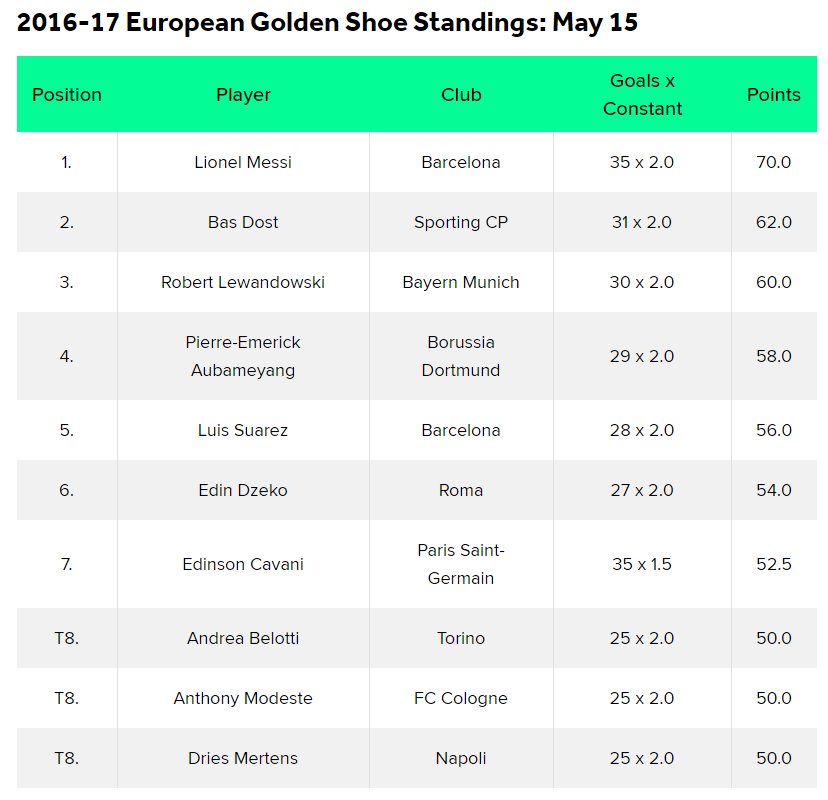This screenshot has width=828, height=800.
Task: Click the Bas Dost player name
Action: pyautogui.click(x=243, y=222)
